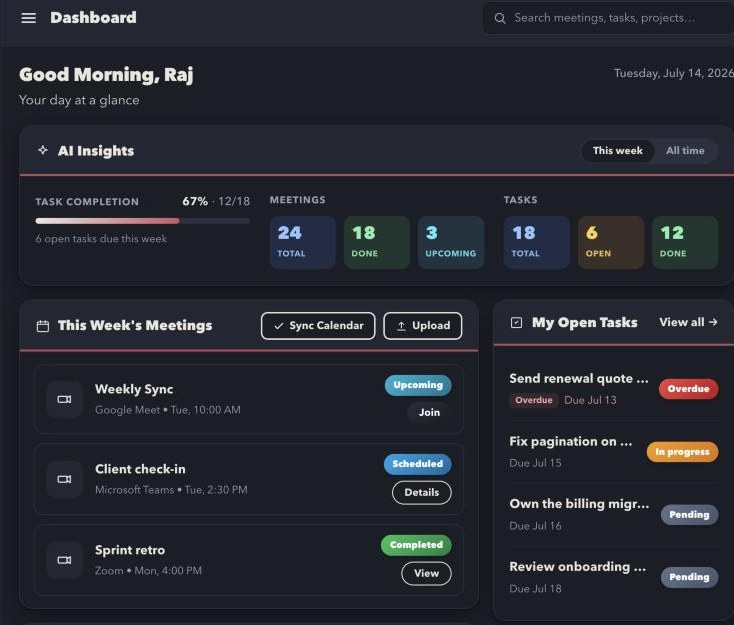
Task: Click the Scheduled badge on Client check-in
Action: point(418,464)
